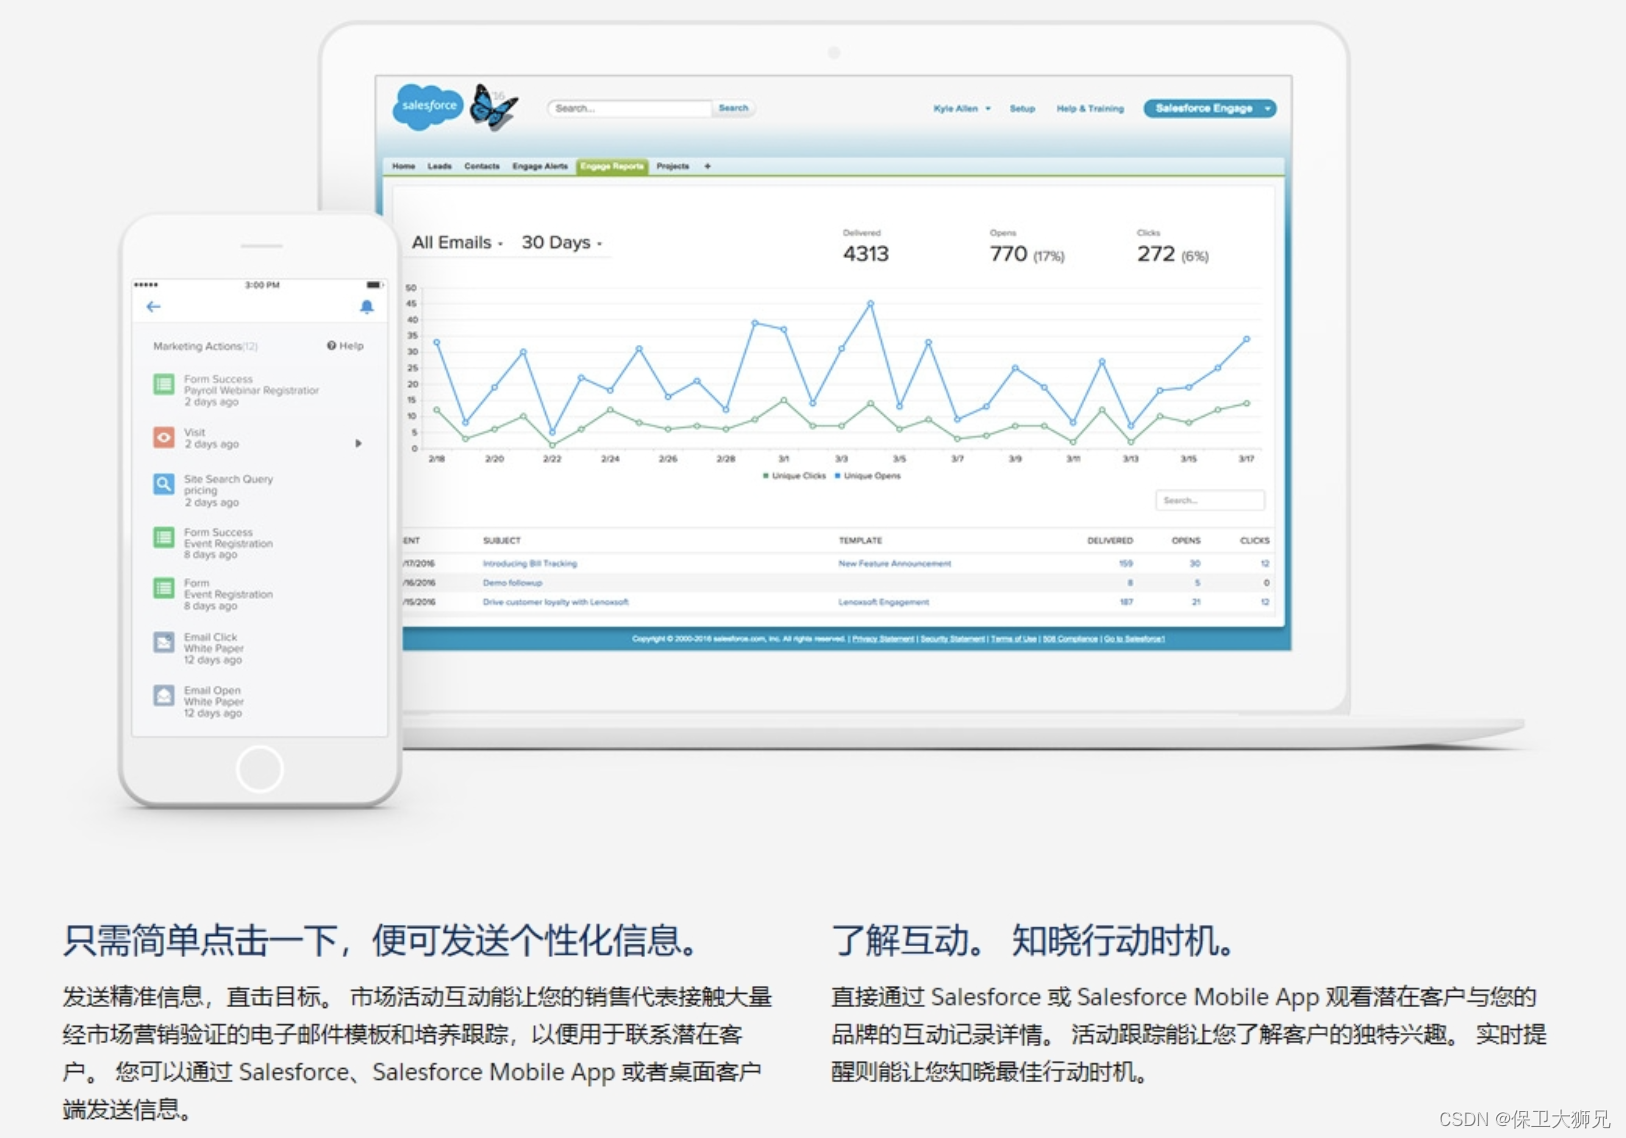Tap Form Success Event Registration green icon
1626x1138 pixels.
click(x=164, y=537)
